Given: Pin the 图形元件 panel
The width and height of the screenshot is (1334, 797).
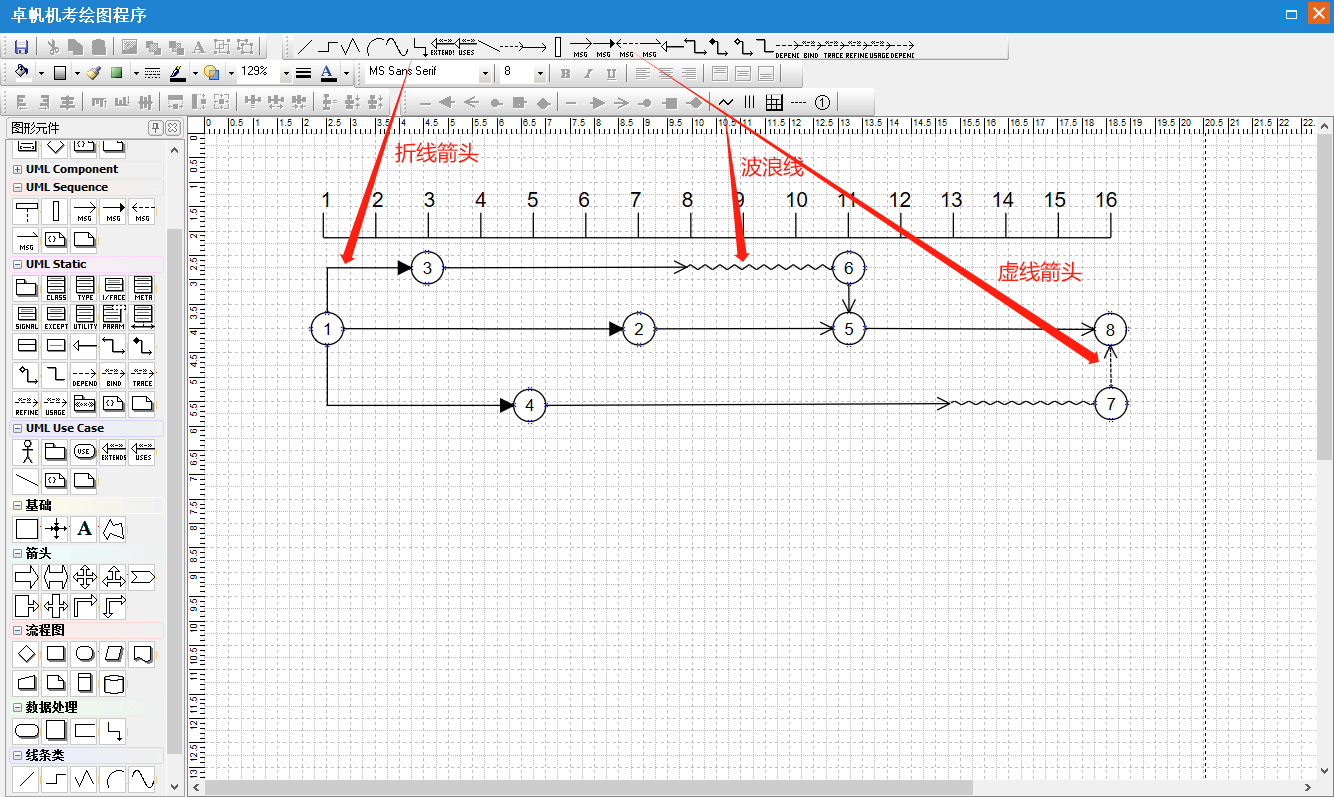Looking at the screenshot, I should (x=156, y=128).
